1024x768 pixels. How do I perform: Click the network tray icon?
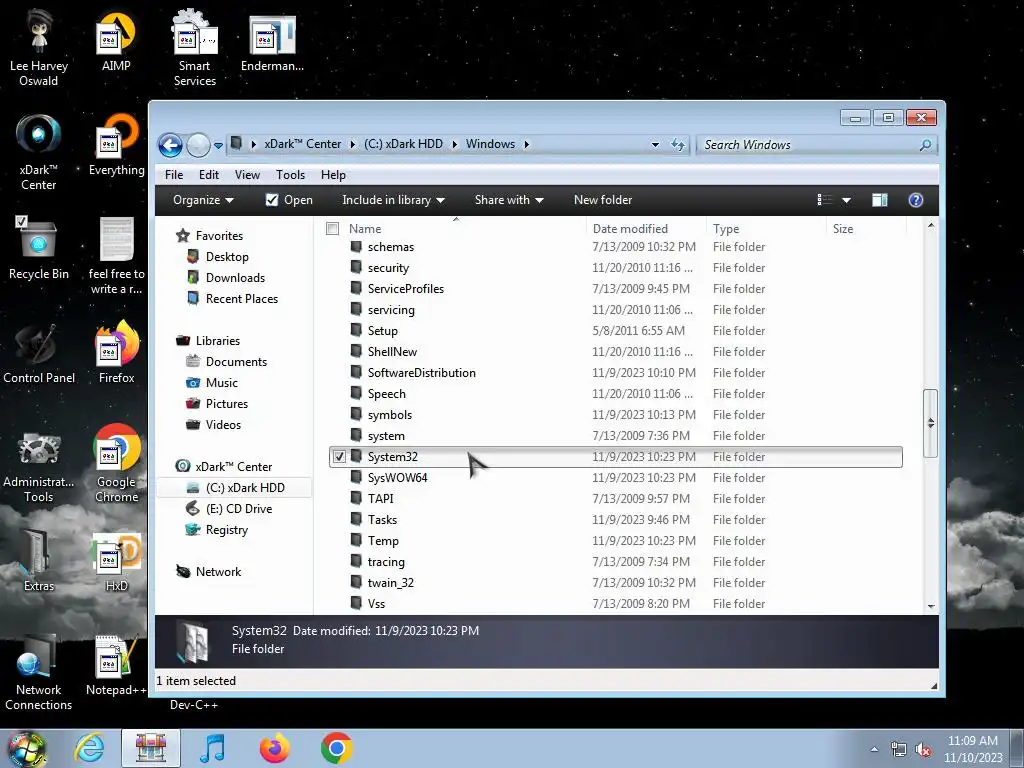pos(899,749)
